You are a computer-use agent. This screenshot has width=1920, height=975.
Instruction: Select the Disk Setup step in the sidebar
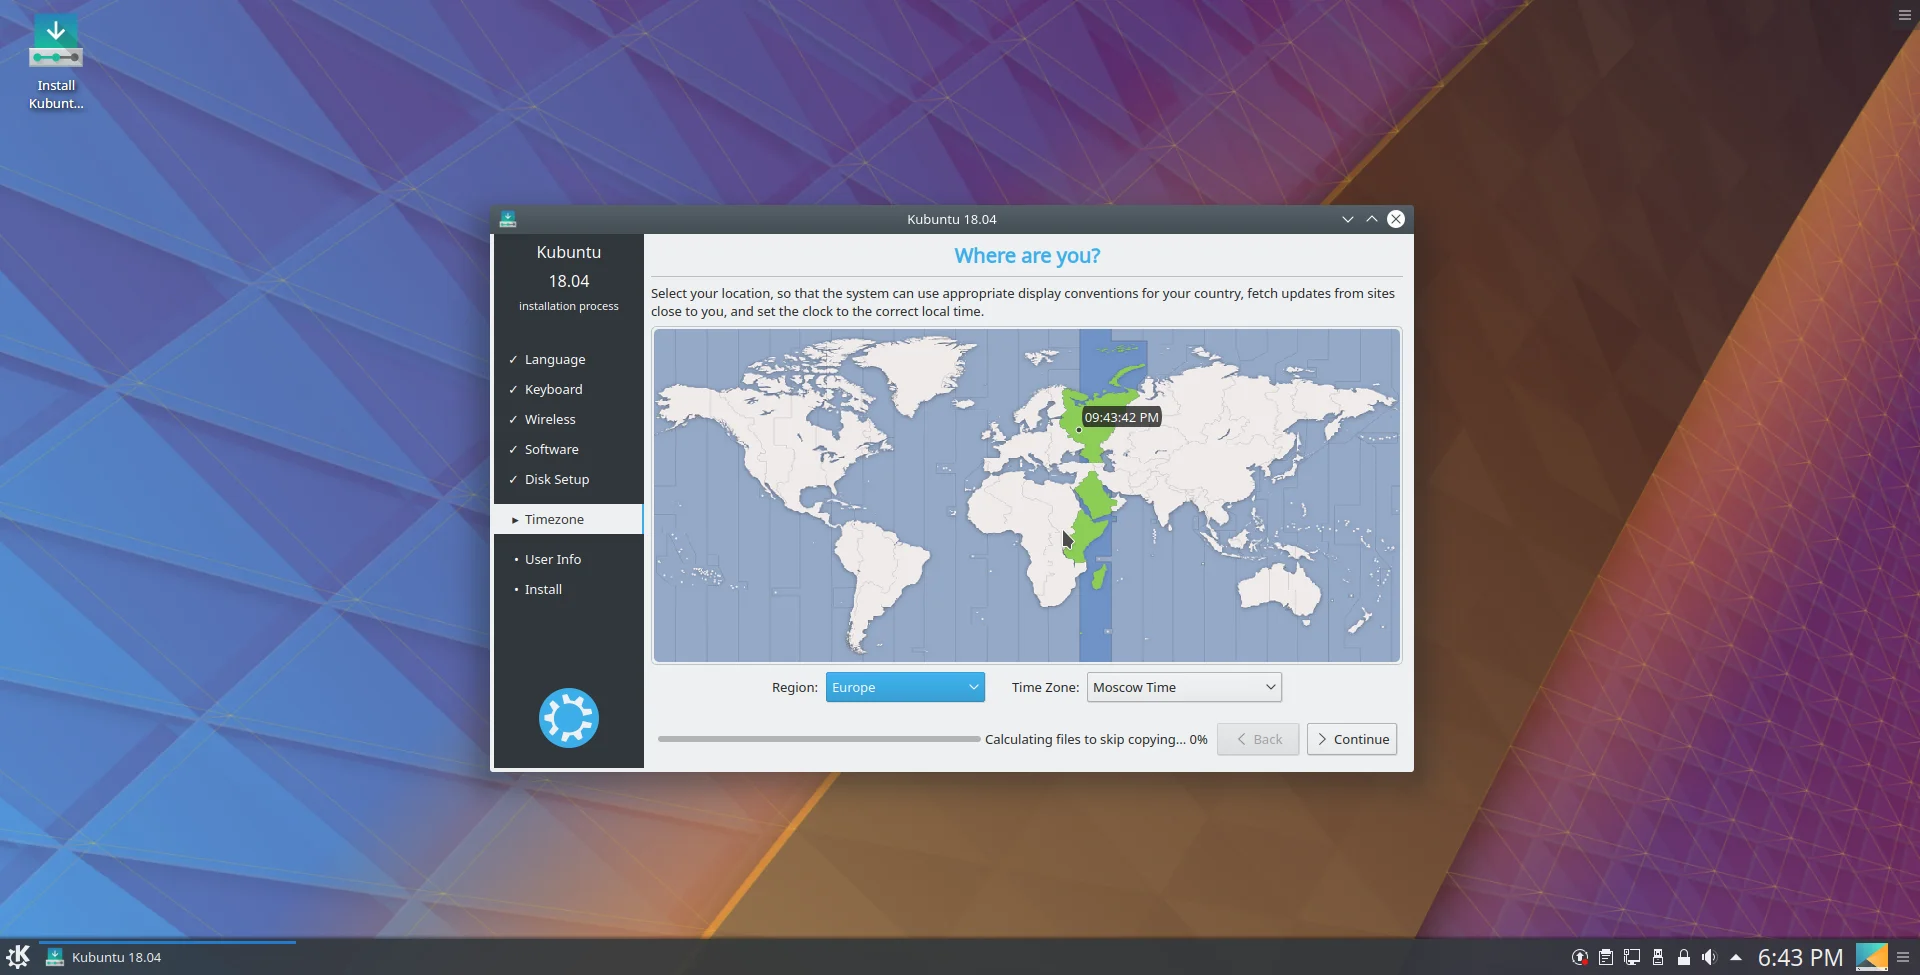(568, 479)
